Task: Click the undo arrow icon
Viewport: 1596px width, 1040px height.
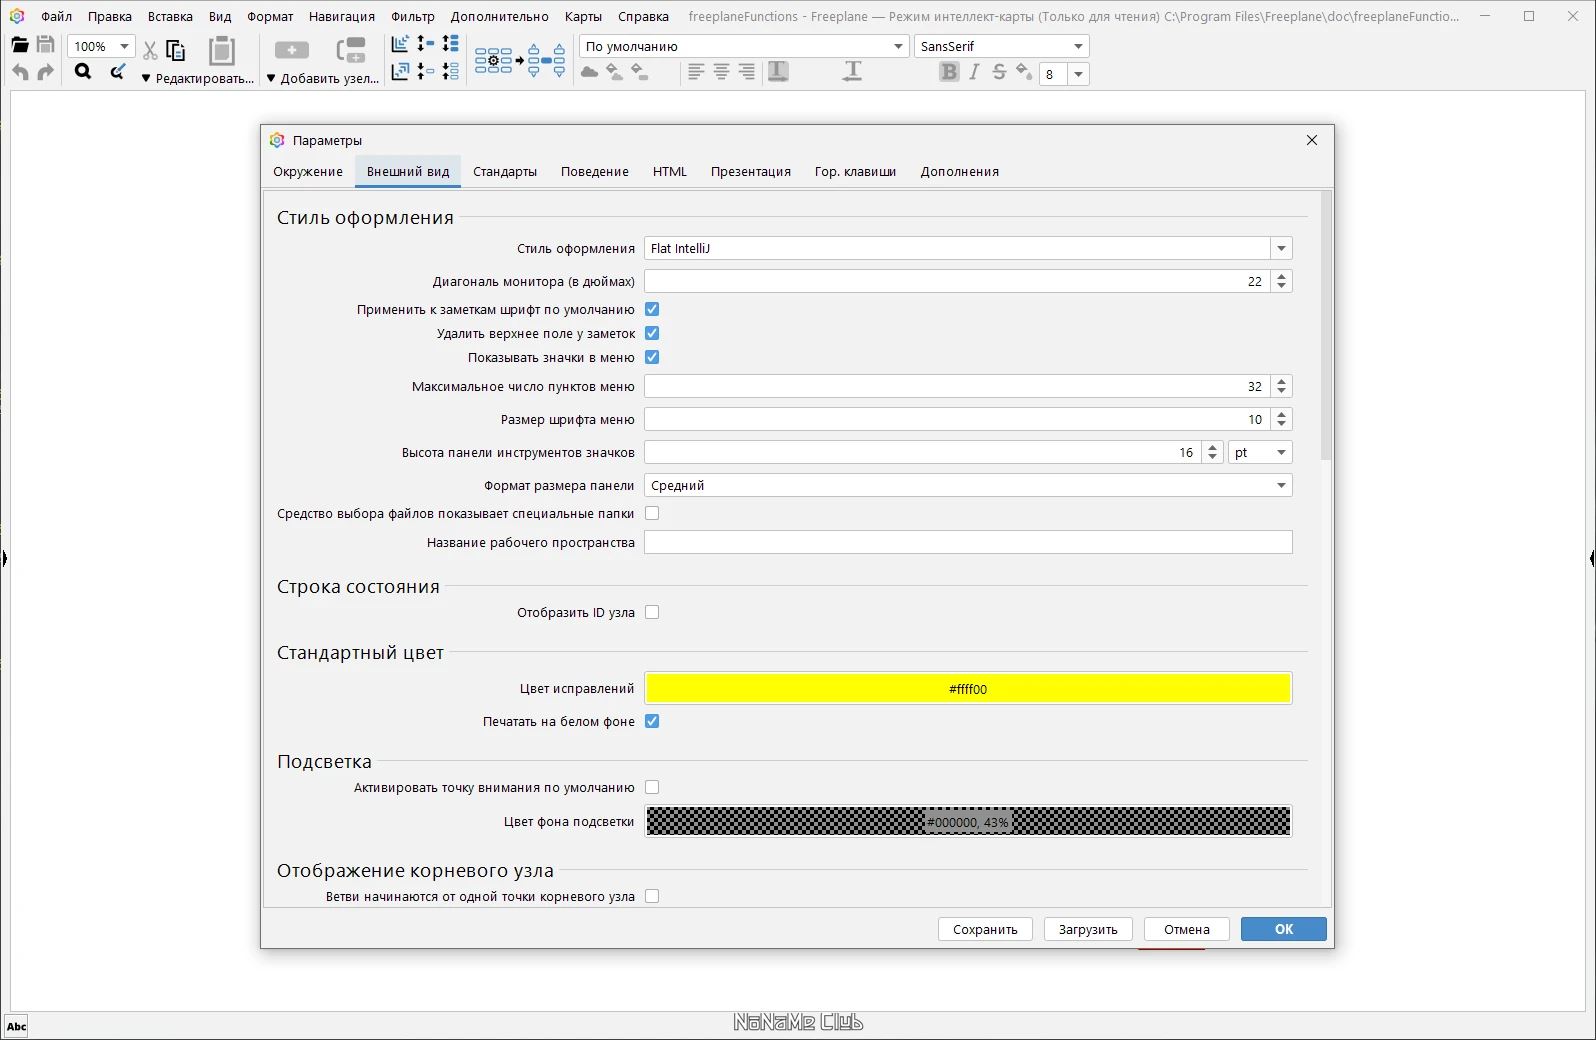Action: pos(20,72)
